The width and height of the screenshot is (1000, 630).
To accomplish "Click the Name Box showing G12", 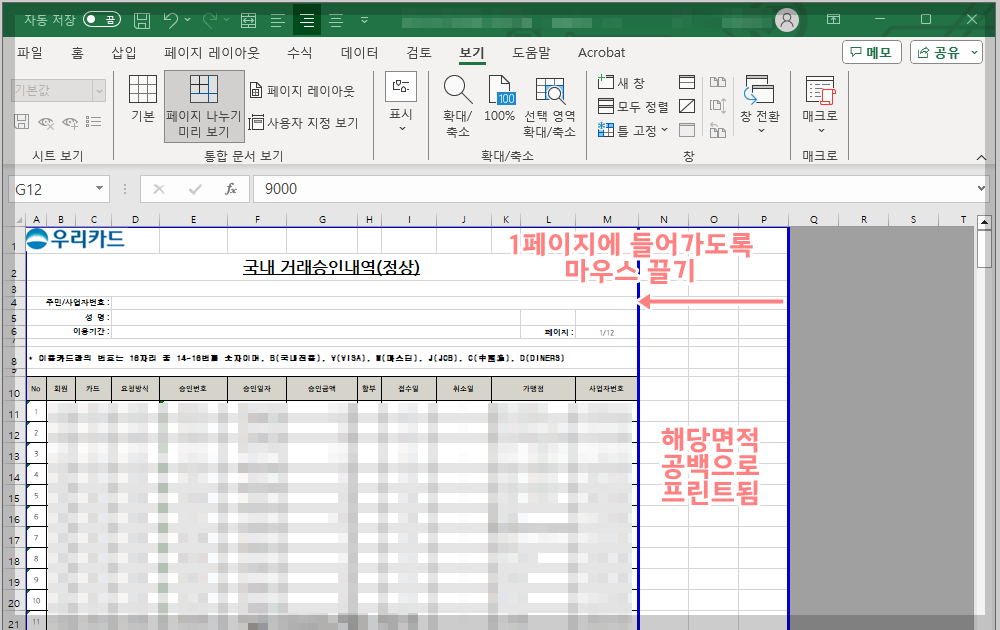I will tap(50, 188).
